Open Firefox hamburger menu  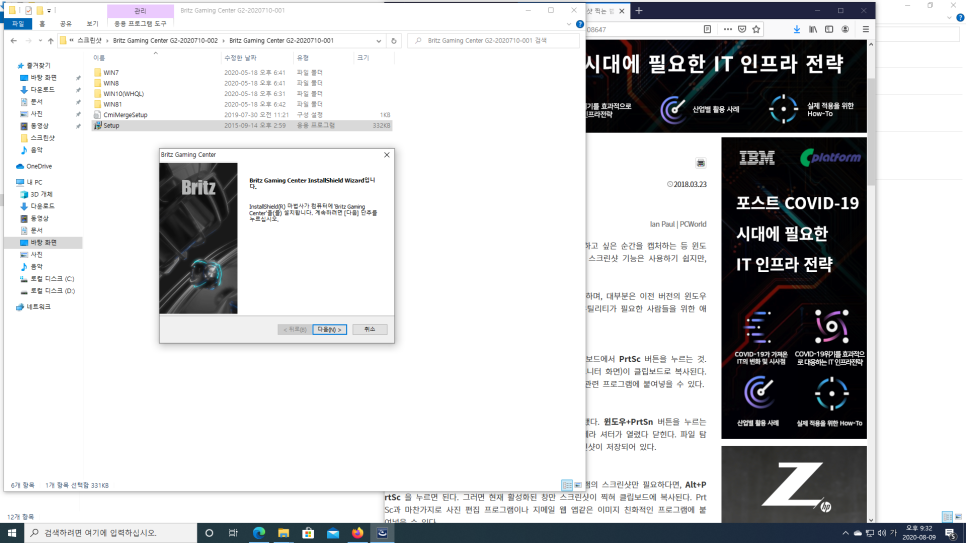pyautogui.click(x=866, y=29)
